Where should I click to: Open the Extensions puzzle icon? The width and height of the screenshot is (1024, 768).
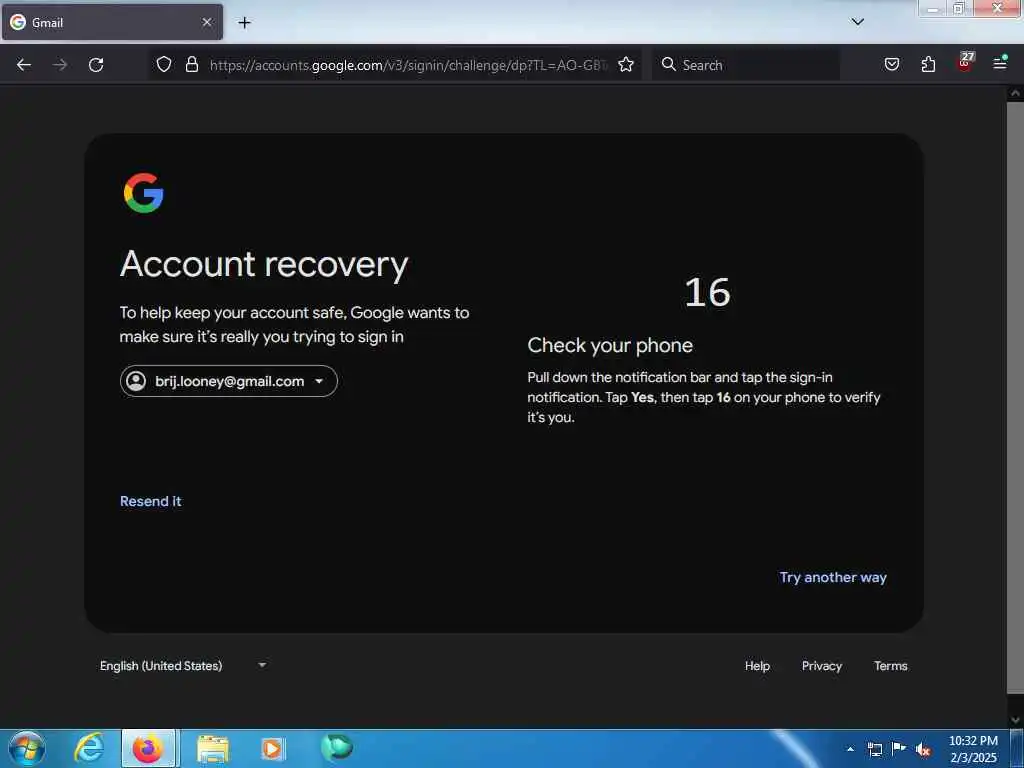pyautogui.click(x=928, y=64)
